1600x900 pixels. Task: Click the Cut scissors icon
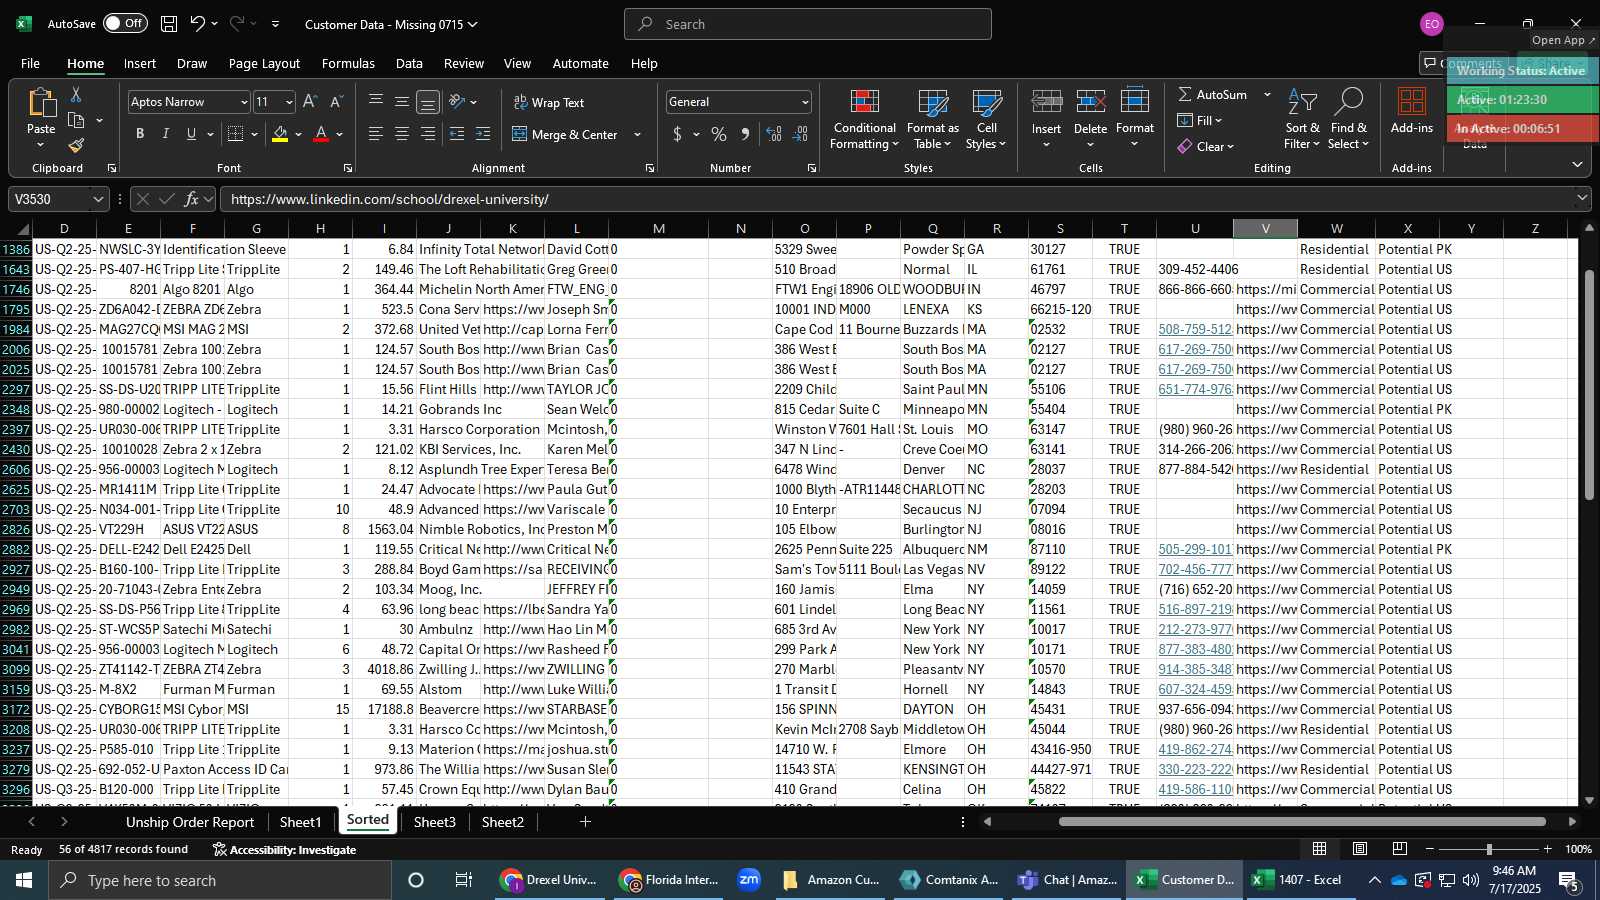pos(76,94)
